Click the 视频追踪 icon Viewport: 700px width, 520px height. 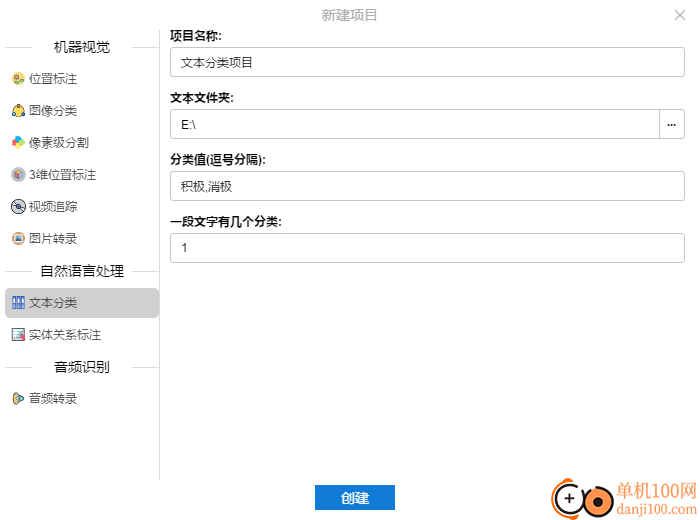pyautogui.click(x=18, y=207)
